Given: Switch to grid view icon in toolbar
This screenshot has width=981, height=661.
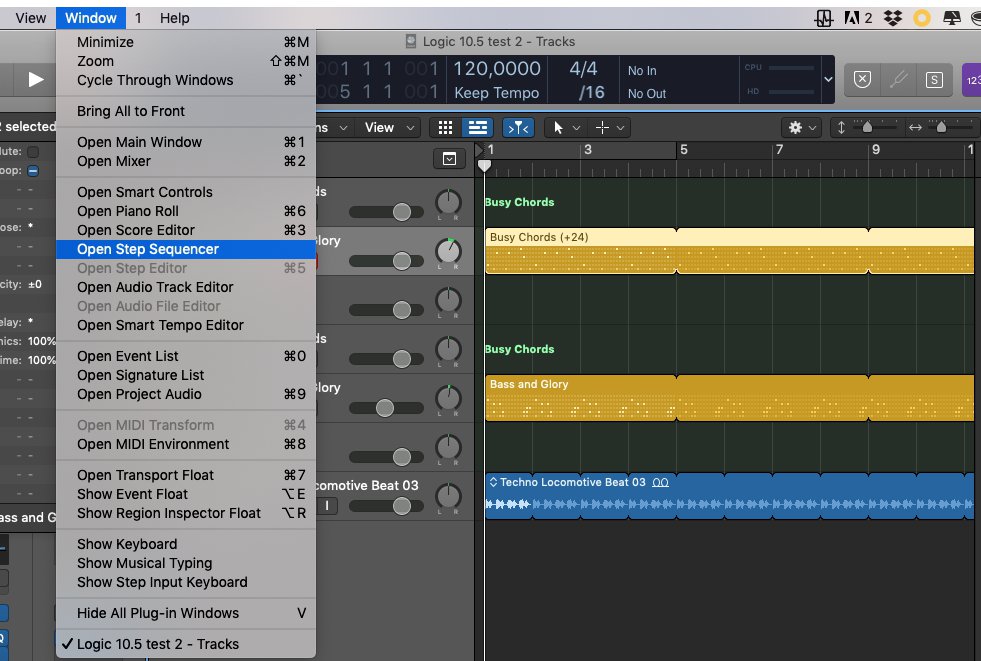Looking at the screenshot, I should click(446, 128).
